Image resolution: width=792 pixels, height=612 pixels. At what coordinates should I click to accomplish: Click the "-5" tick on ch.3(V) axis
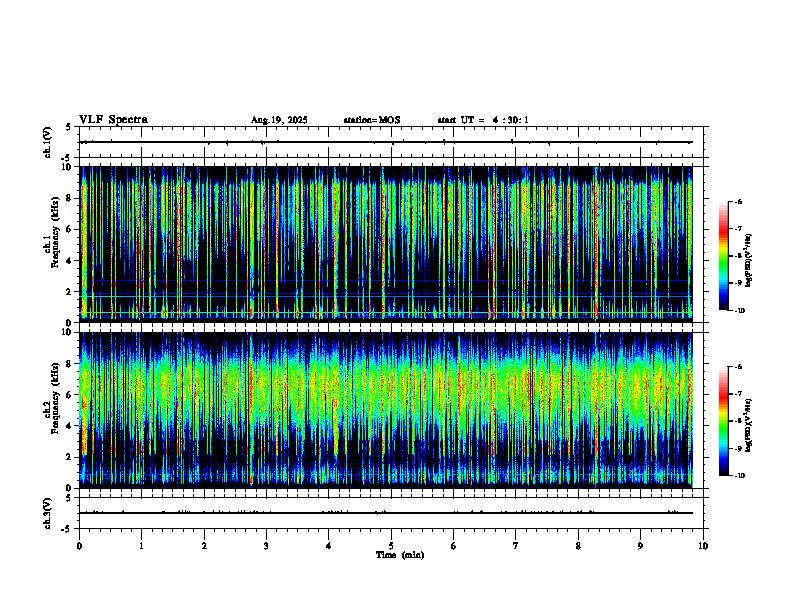click(67, 529)
